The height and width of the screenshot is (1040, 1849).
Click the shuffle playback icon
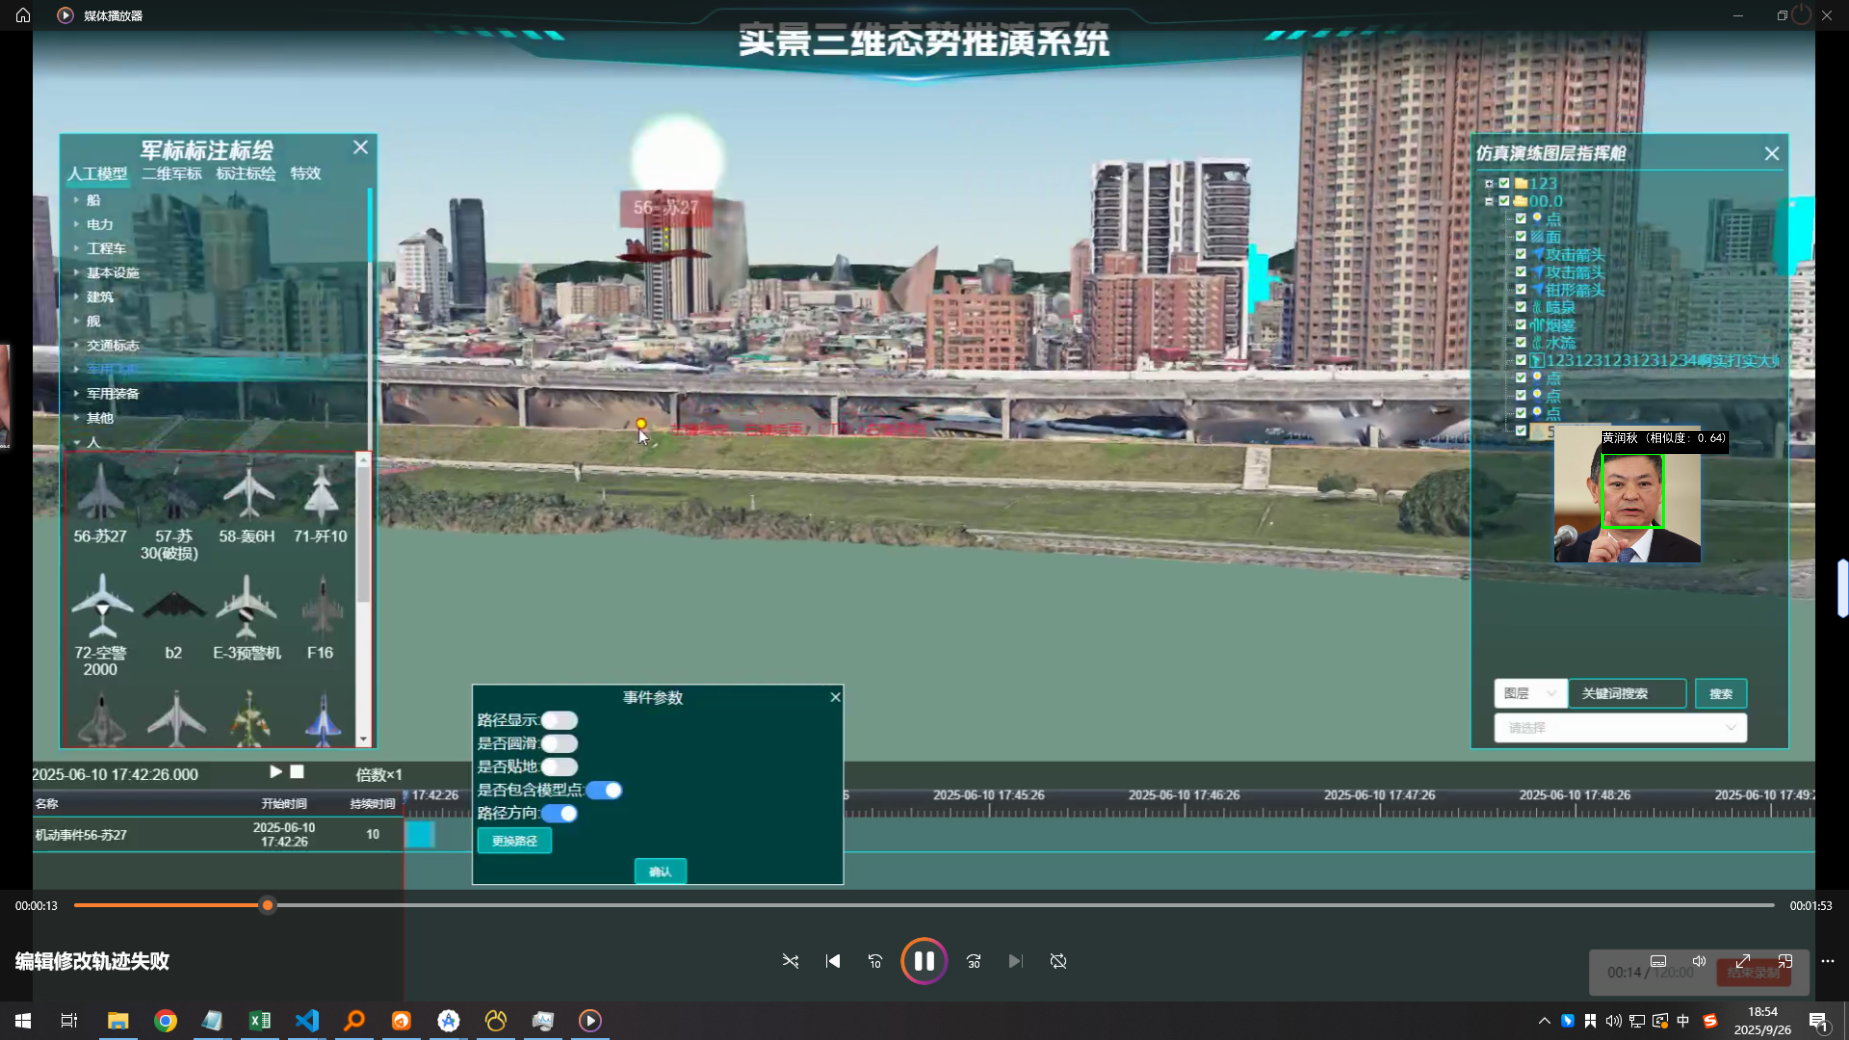click(x=790, y=961)
